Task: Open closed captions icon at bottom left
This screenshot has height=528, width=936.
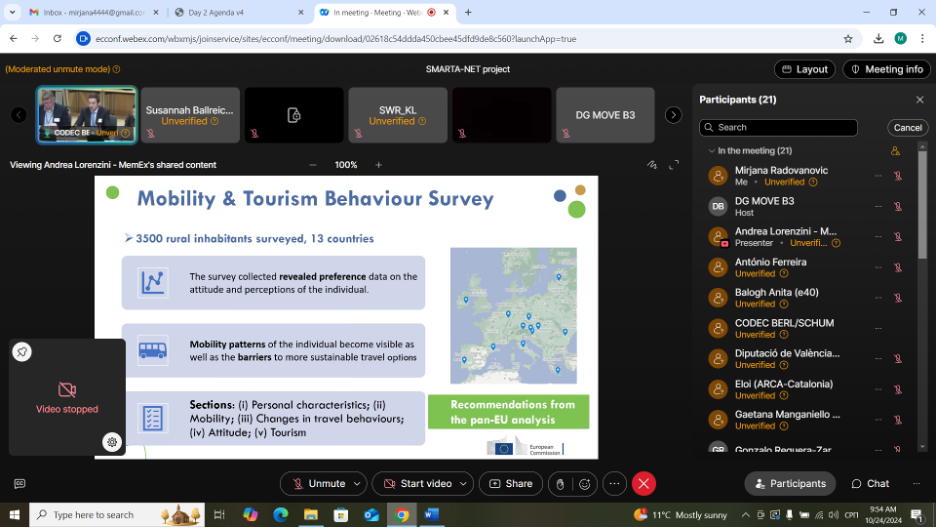Action: (19, 484)
